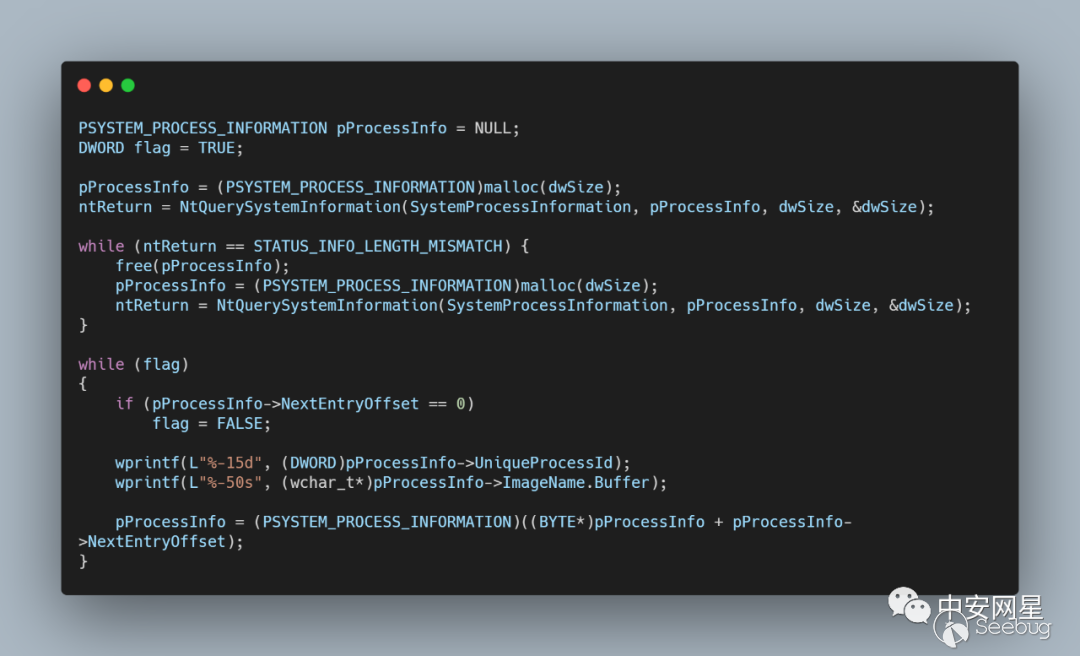
Task: Click the "flag = FALSE" statement
Action: pyautogui.click(x=211, y=423)
